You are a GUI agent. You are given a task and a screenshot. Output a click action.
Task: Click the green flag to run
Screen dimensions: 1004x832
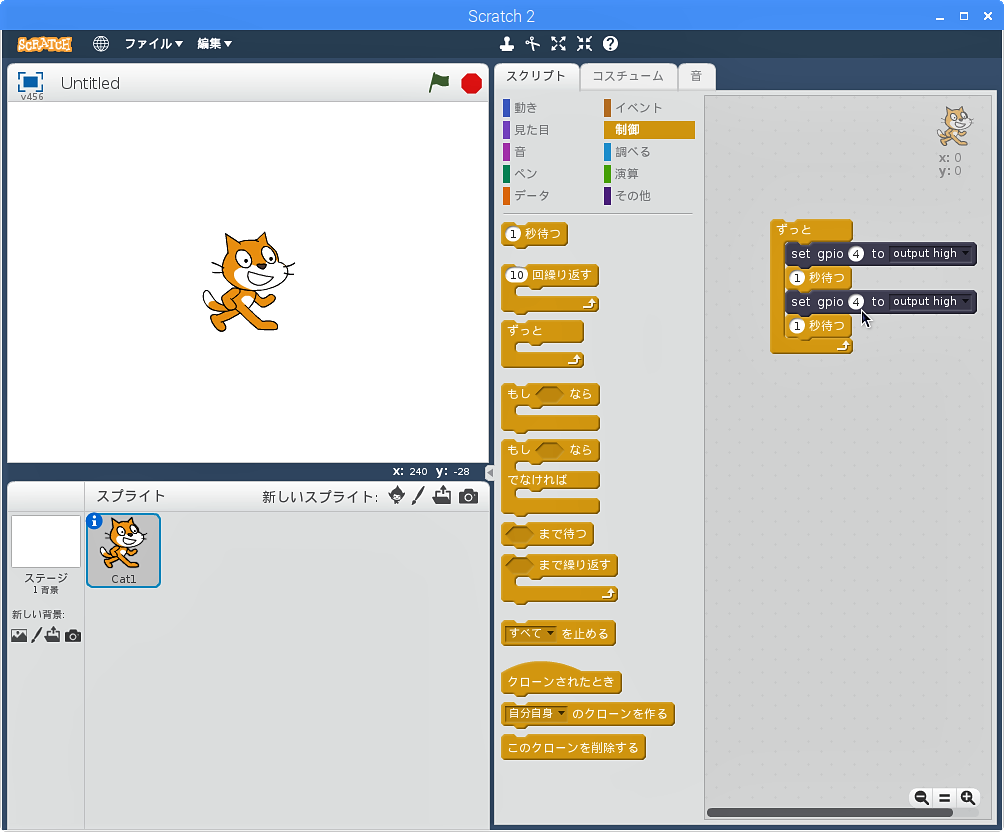[439, 83]
